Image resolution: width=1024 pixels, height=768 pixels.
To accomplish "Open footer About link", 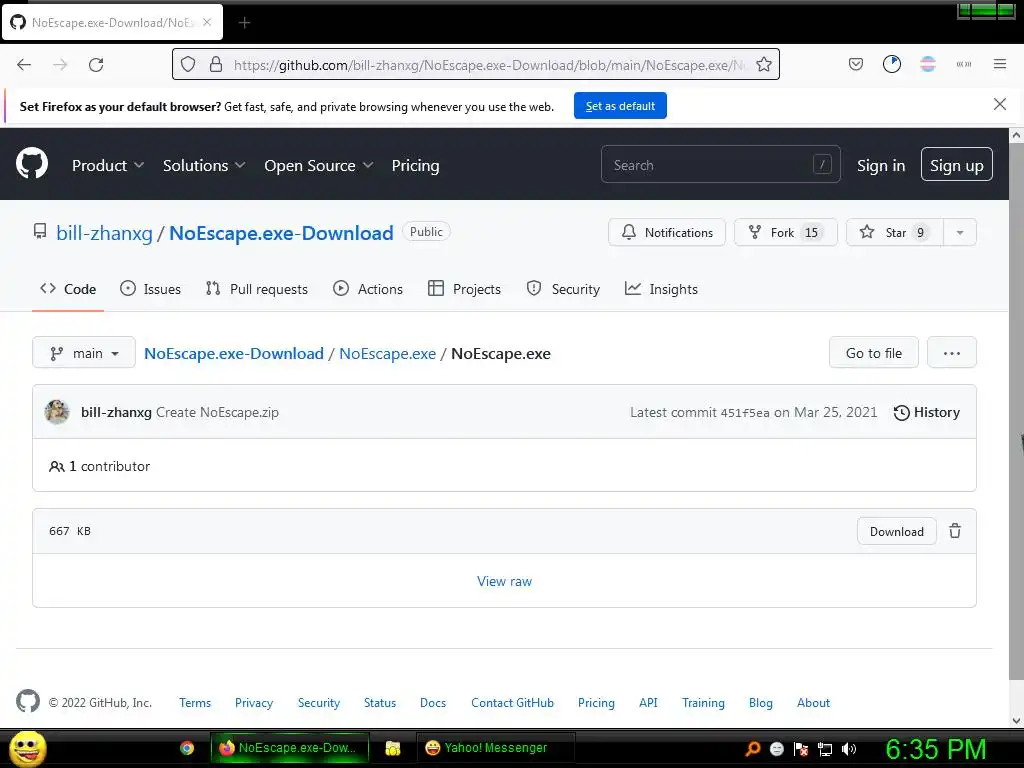I will pyautogui.click(x=813, y=703).
